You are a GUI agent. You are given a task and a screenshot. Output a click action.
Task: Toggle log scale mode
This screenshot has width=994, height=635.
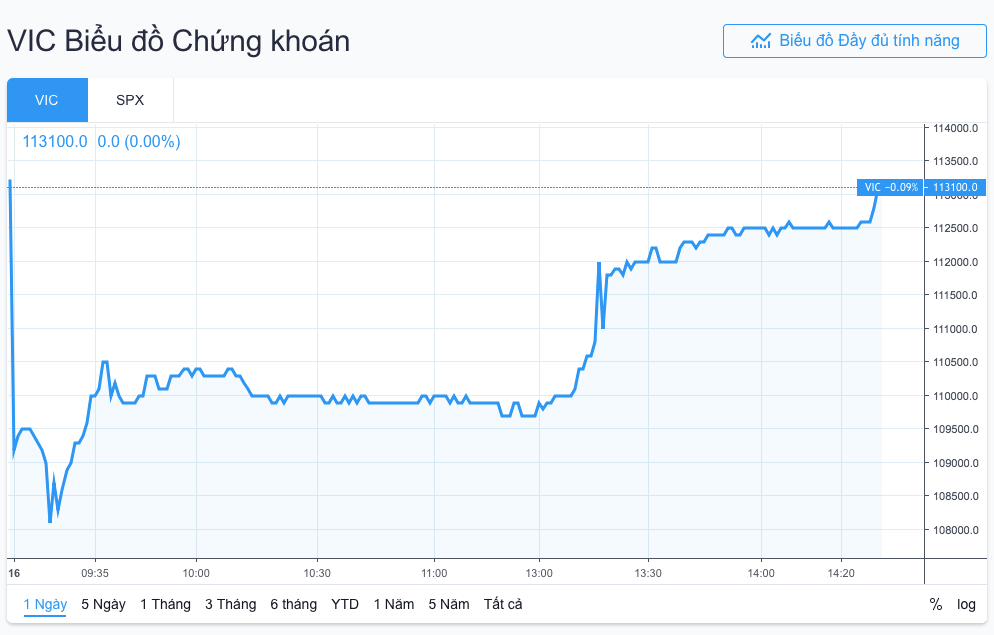(x=965, y=604)
